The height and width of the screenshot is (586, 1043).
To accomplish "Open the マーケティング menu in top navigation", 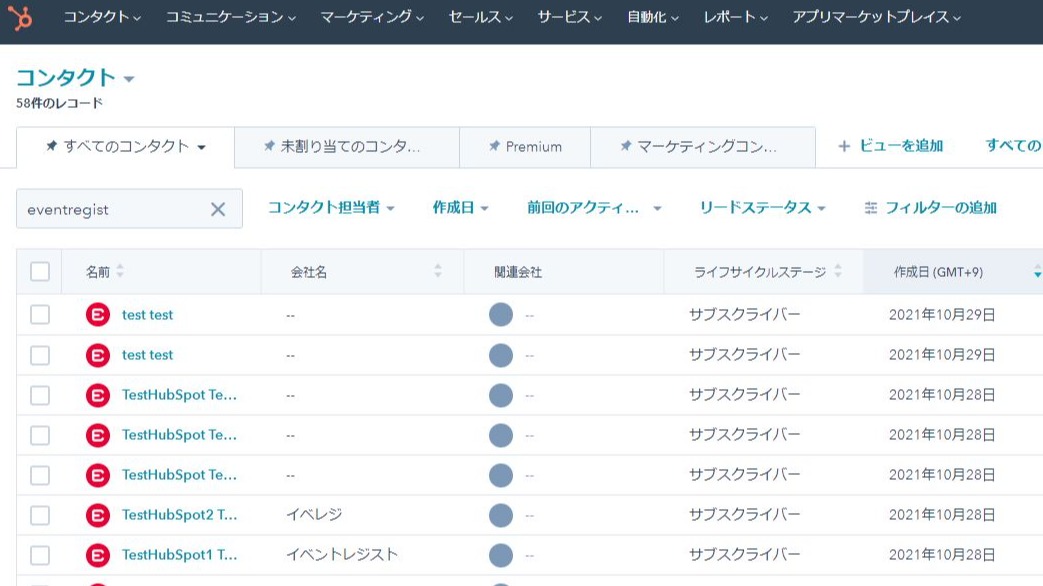I will click(371, 17).
